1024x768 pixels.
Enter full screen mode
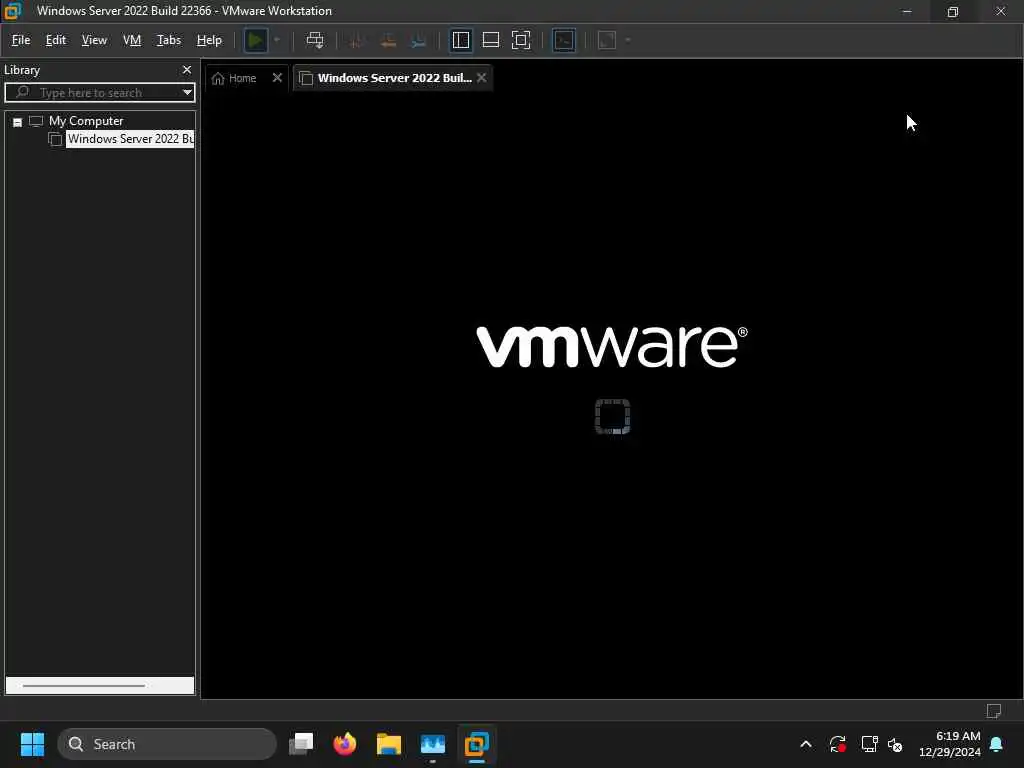[x=521, y=40]
